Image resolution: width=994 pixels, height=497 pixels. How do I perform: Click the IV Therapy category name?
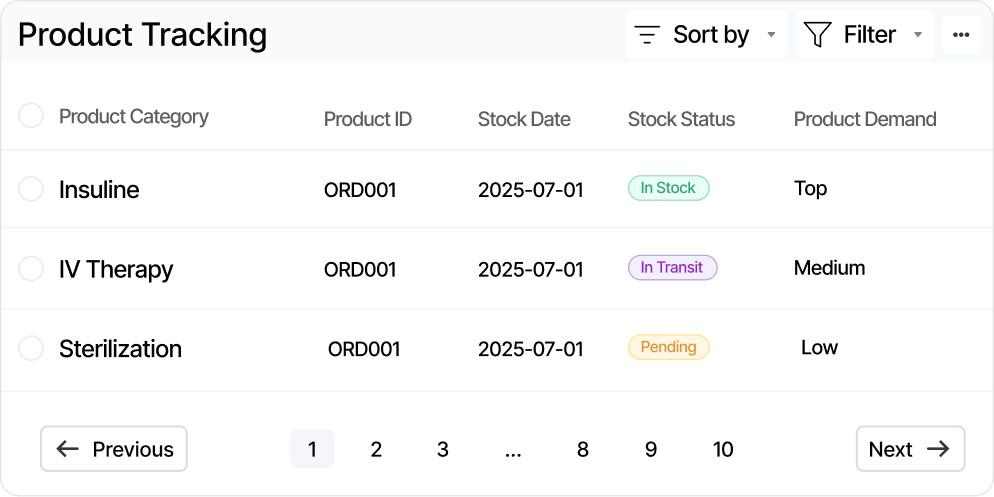click(x=116, y=269)
